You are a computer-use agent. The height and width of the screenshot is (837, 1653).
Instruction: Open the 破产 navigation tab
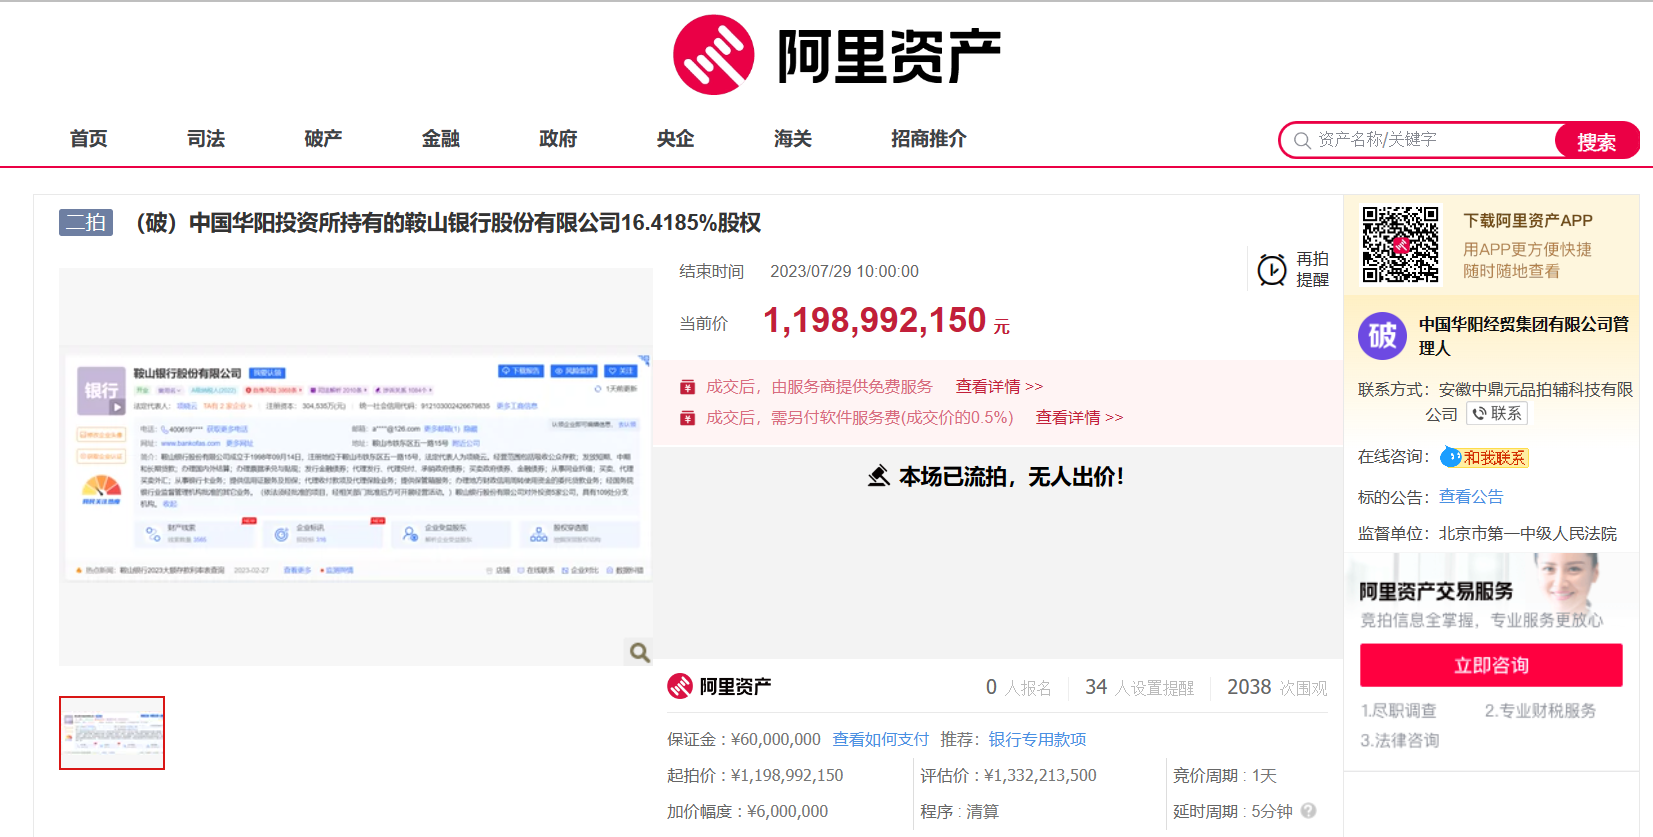323,139
